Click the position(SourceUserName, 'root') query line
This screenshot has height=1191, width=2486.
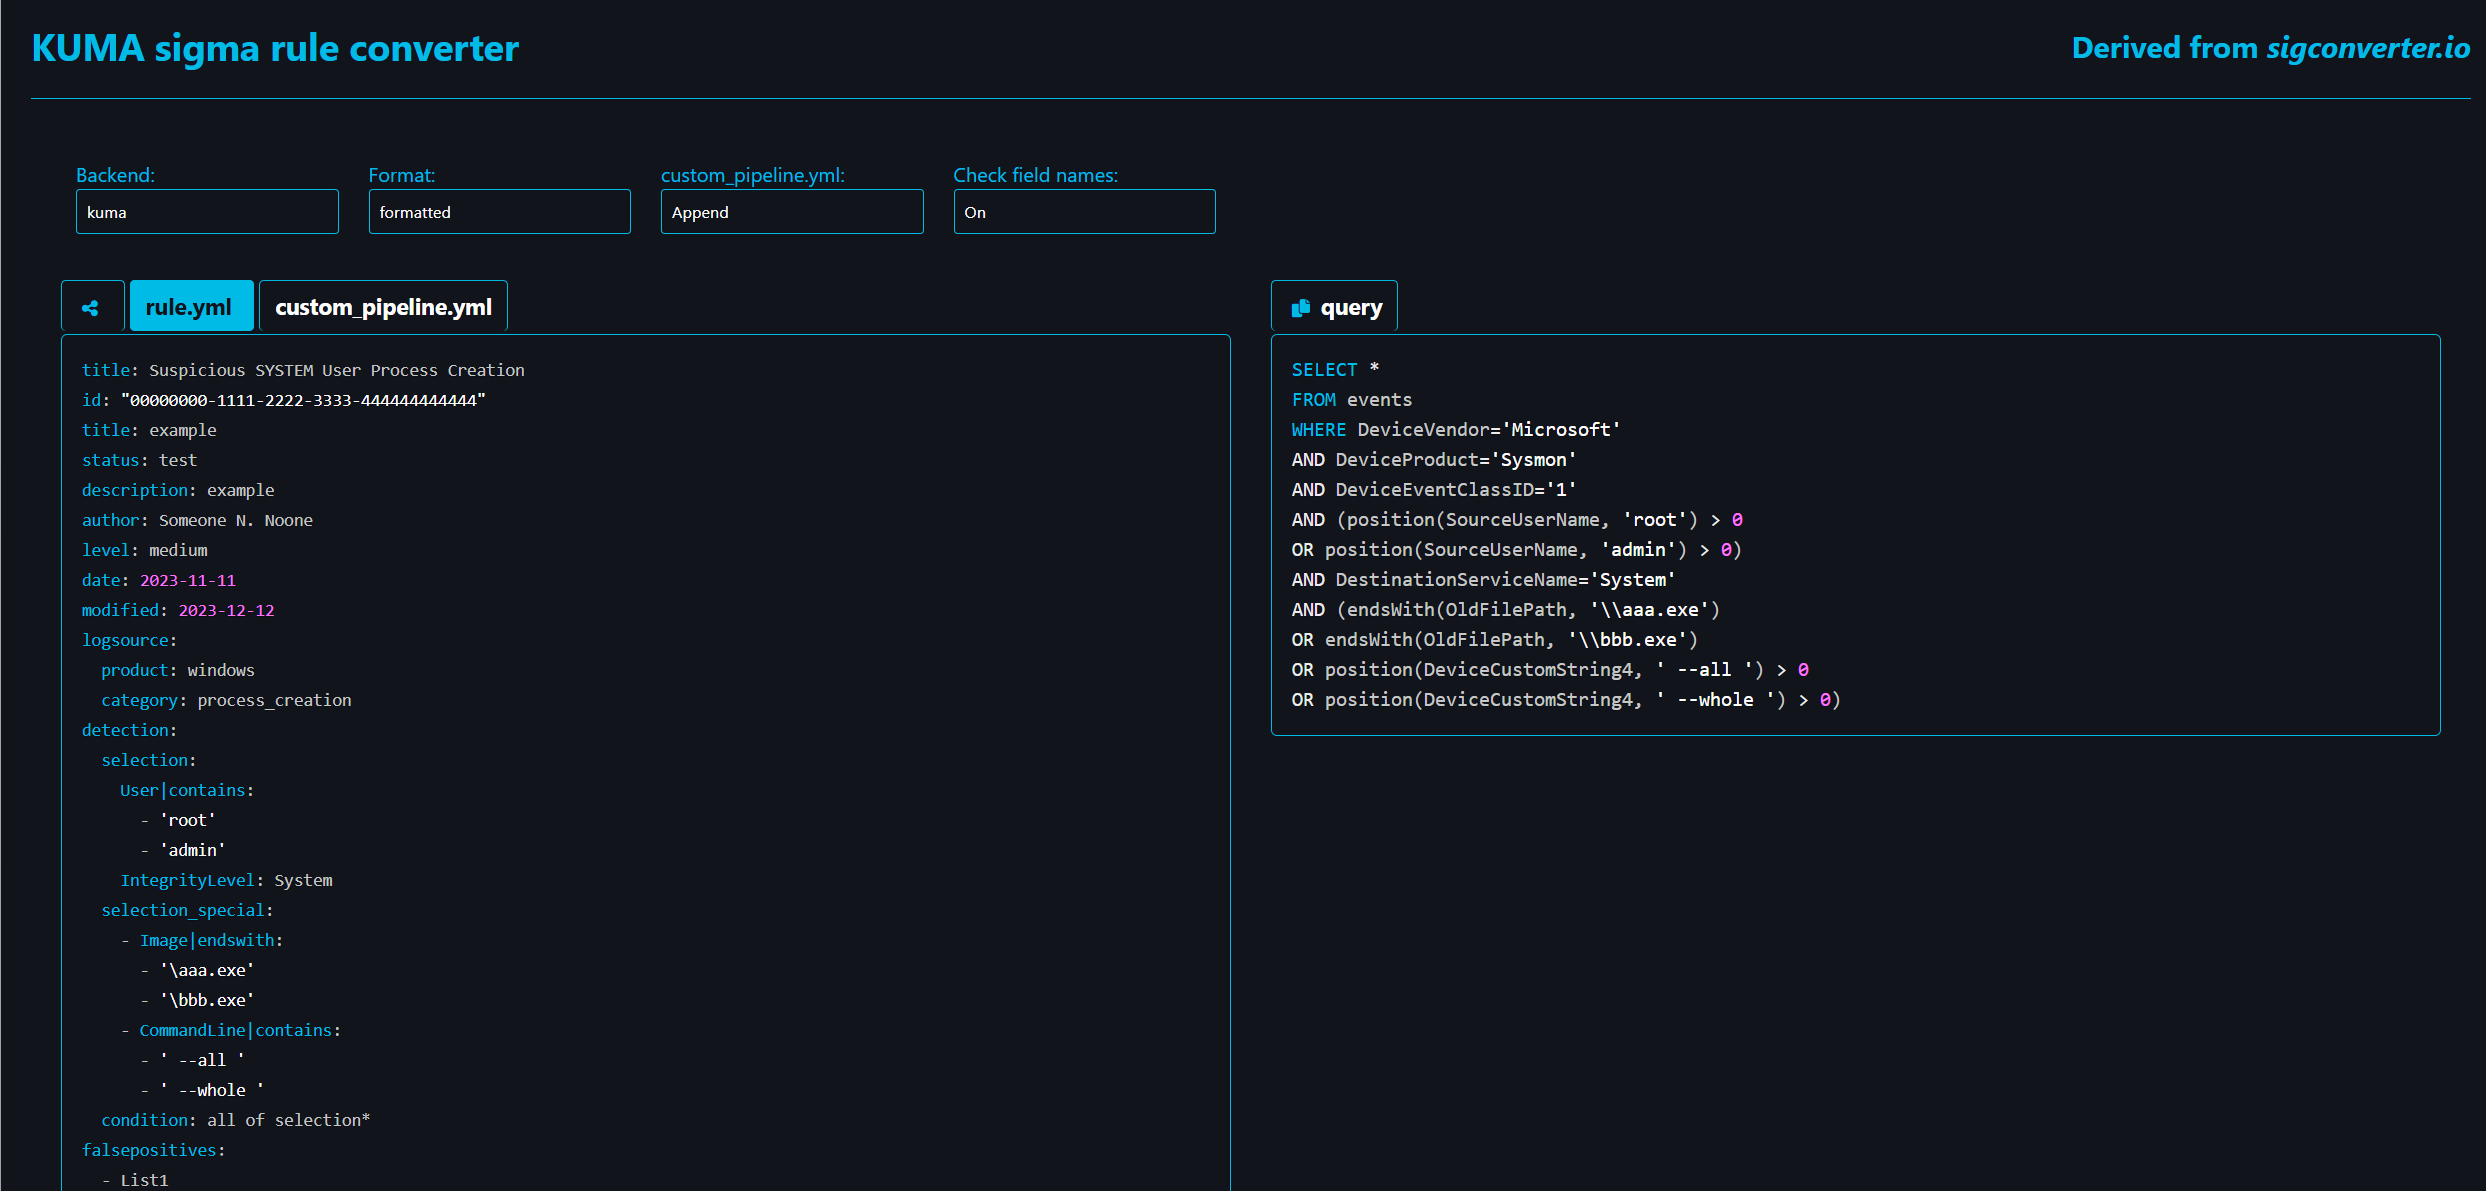pos(1517,520)
